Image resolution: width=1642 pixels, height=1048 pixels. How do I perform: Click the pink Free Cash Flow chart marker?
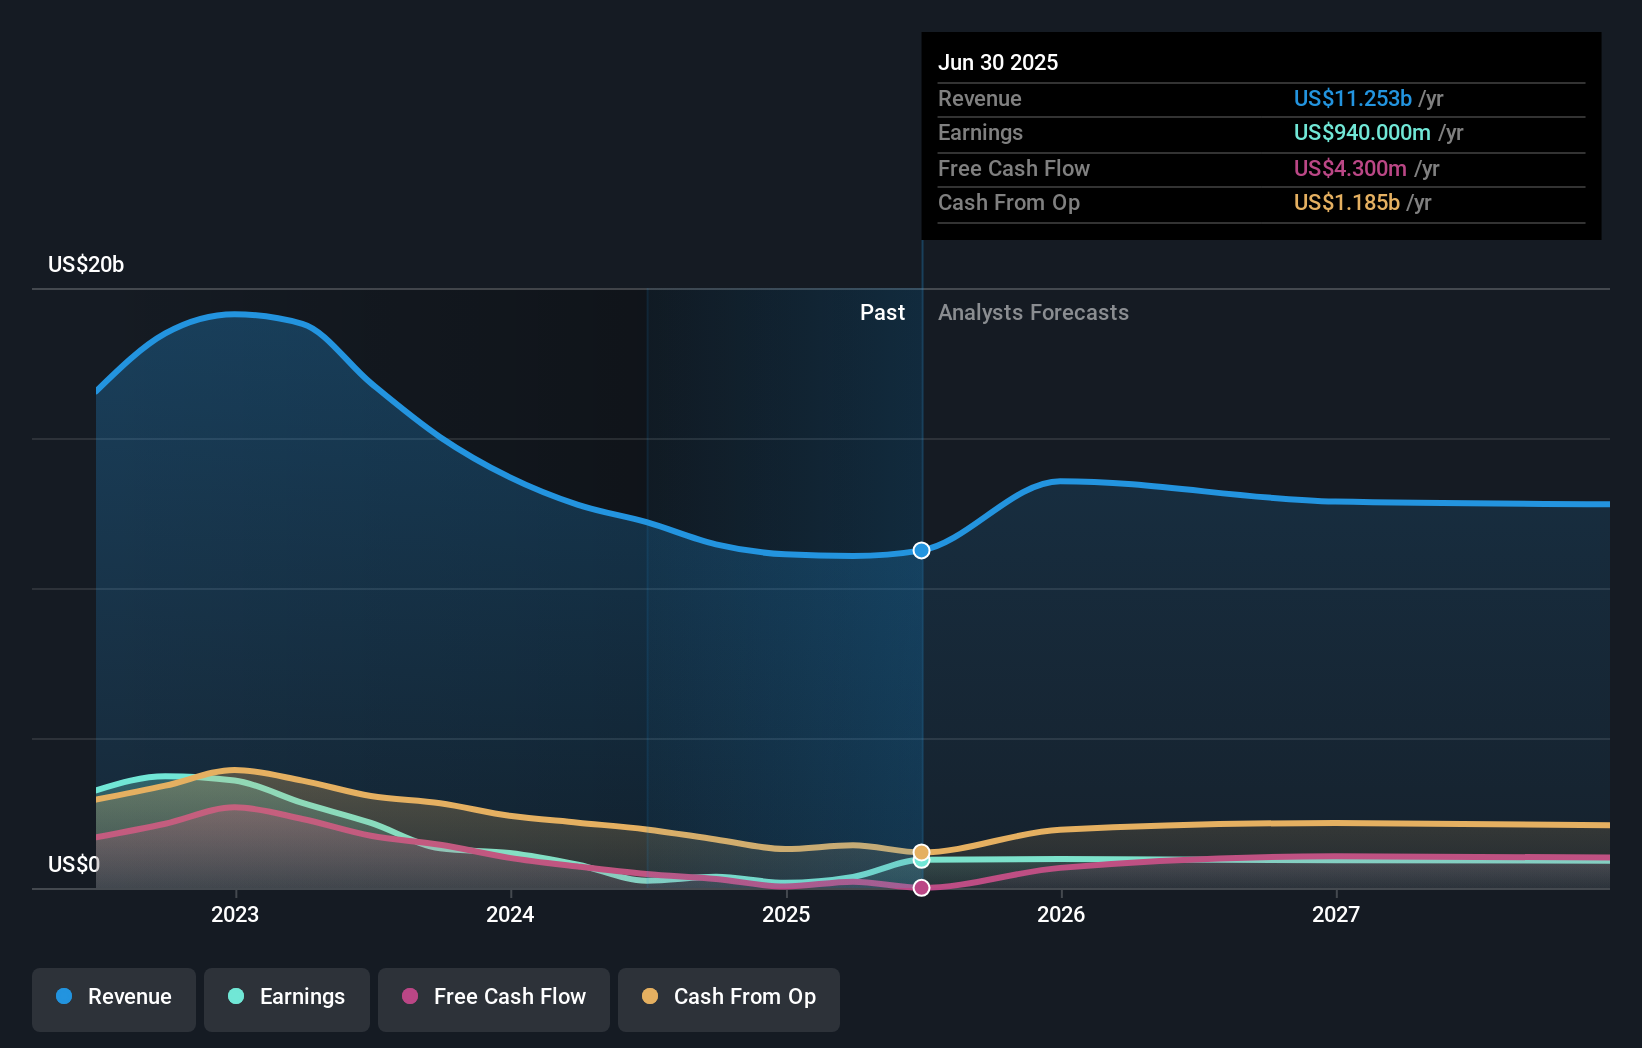coord(921,886)
